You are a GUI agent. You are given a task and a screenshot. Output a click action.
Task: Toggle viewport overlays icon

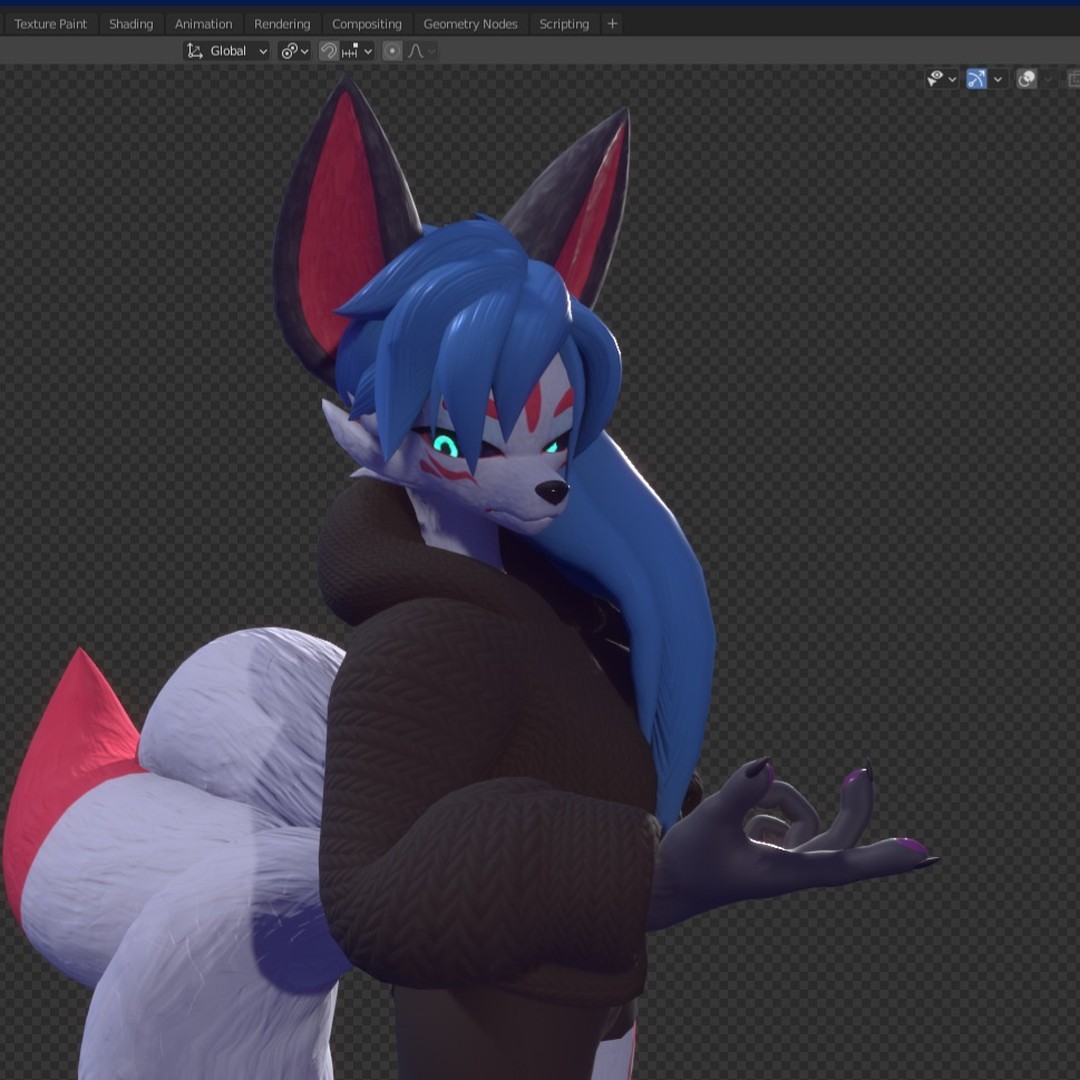click(1026, 79)
